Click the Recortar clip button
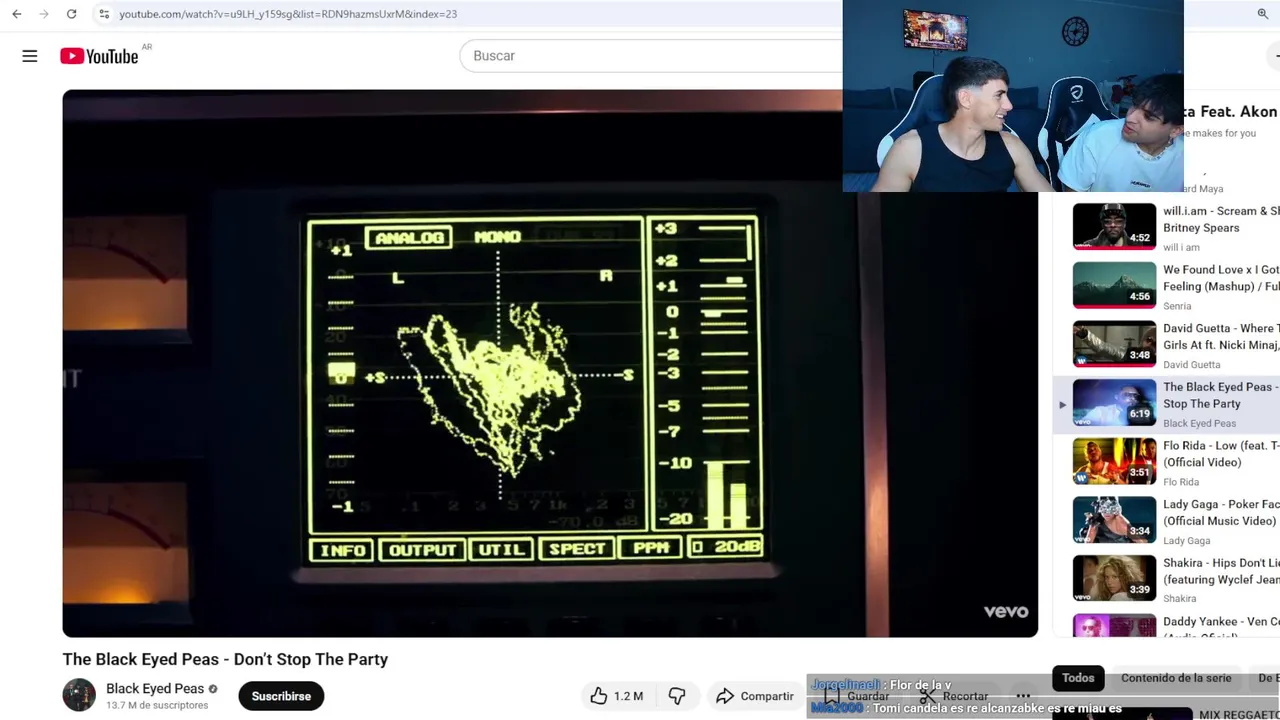This screenshot has height=720, width=1280. (954, 696)
